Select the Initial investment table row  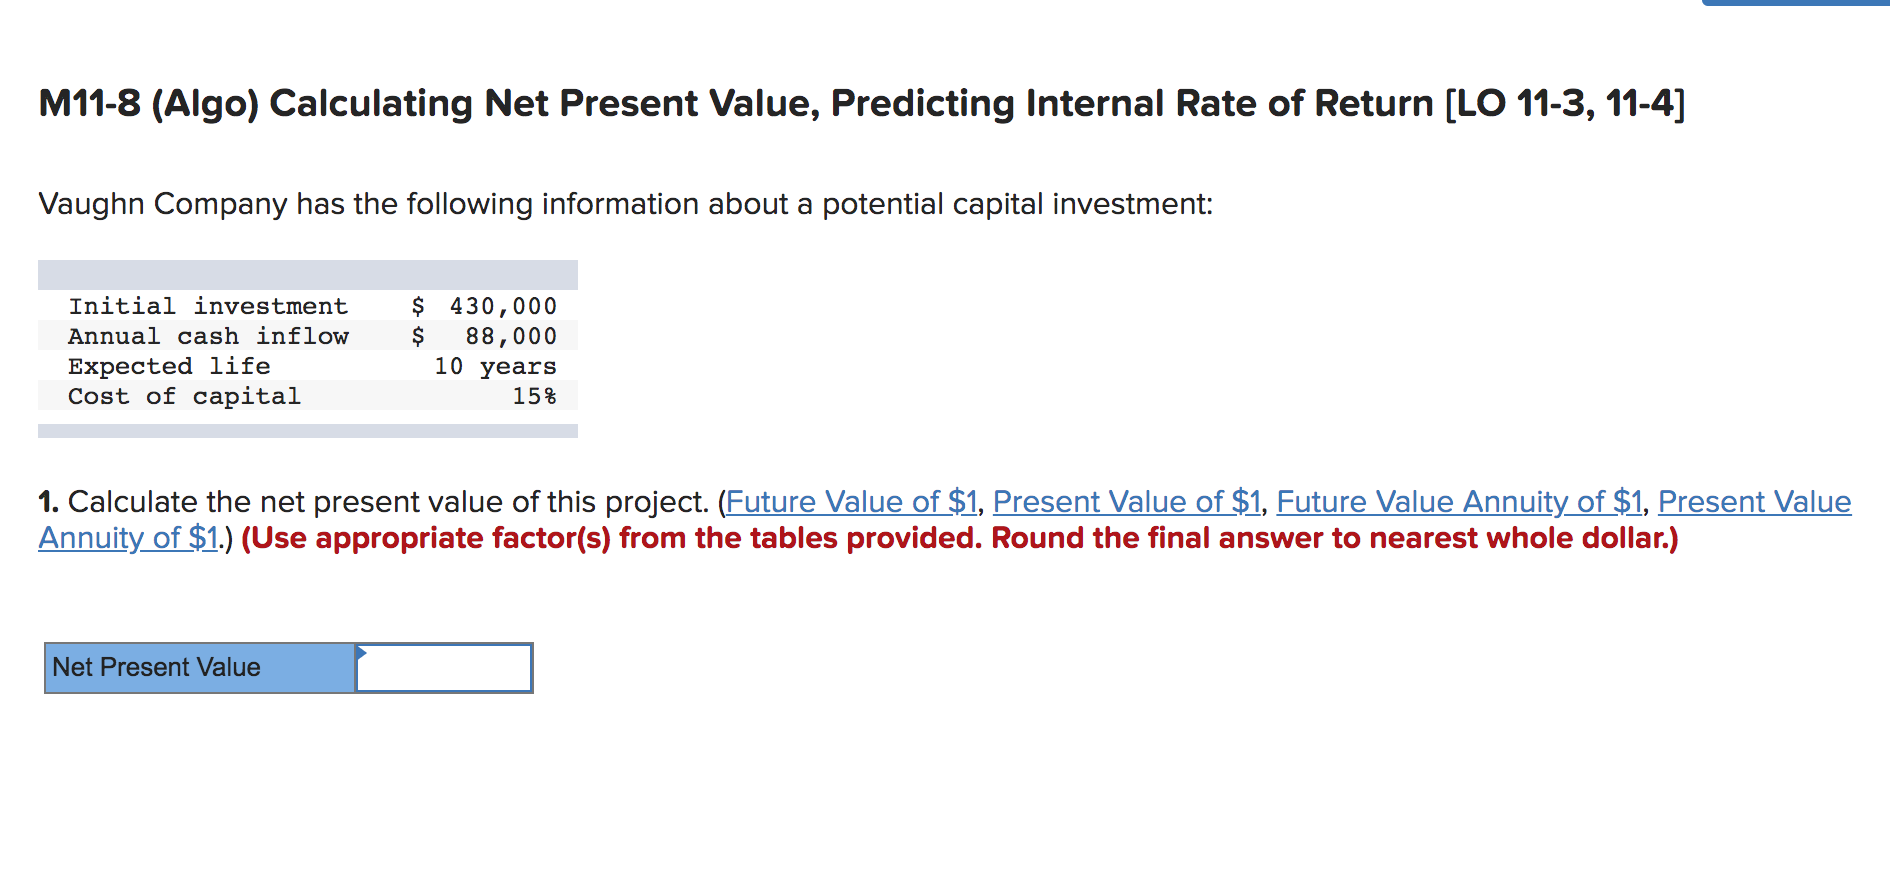coord(310,306)
